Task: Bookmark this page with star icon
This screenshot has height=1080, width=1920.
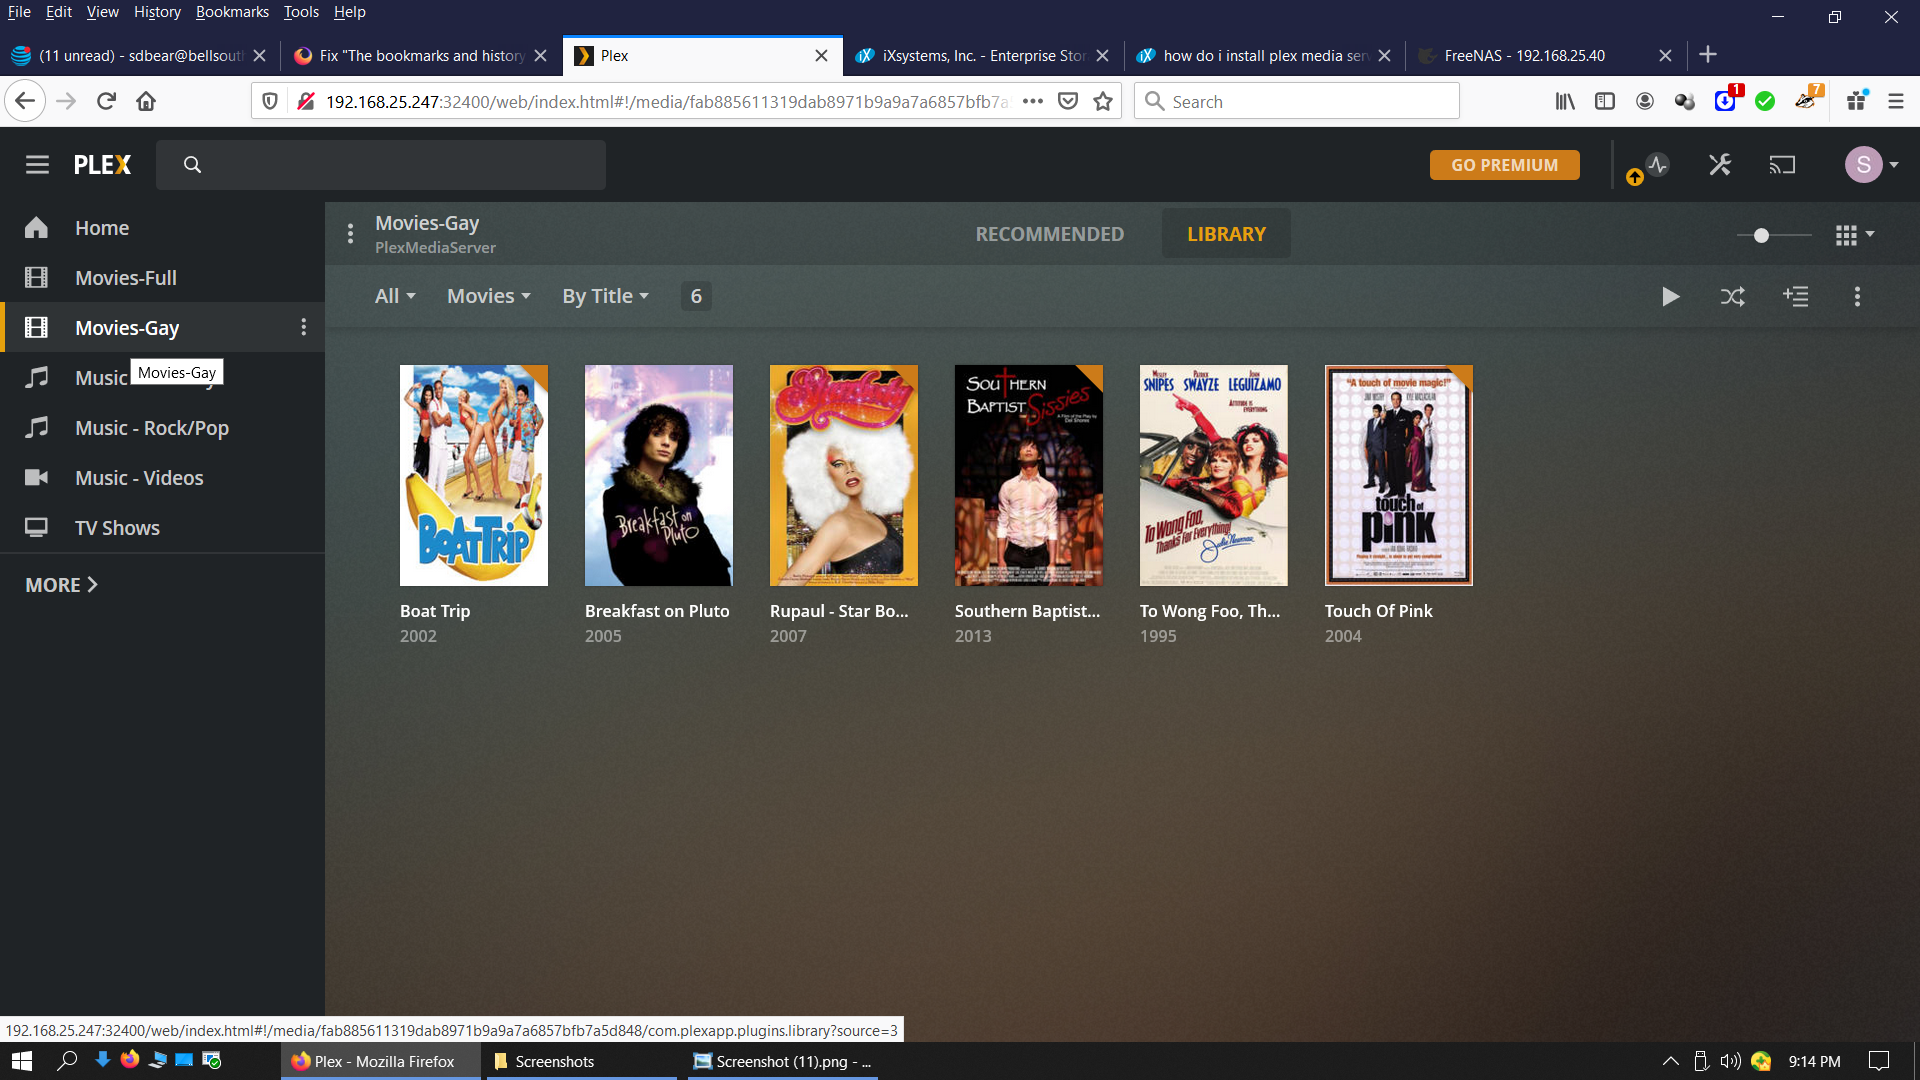Action: 1103,101
